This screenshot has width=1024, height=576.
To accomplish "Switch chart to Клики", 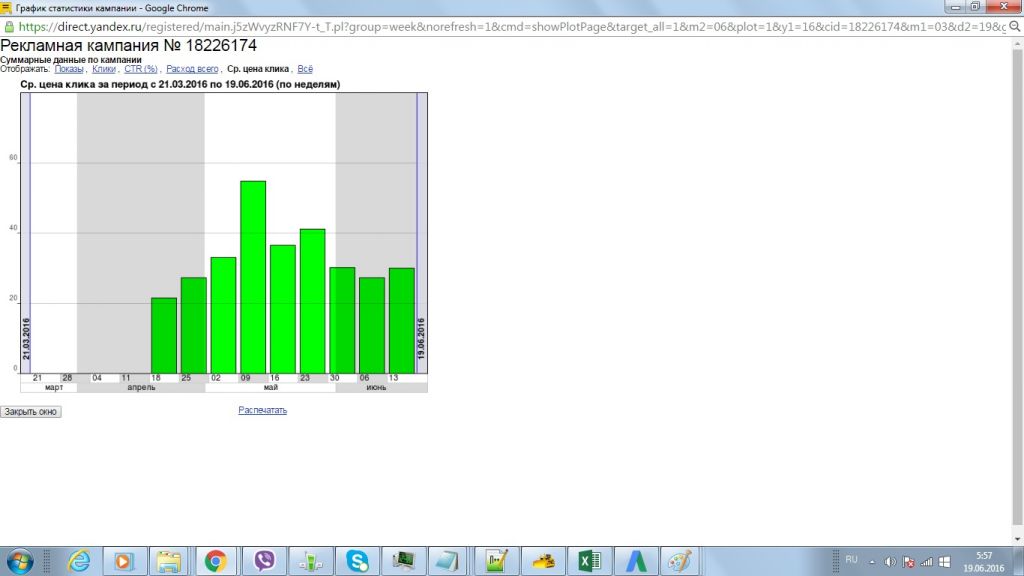I will pyautogui.click(x=103, y=69).
